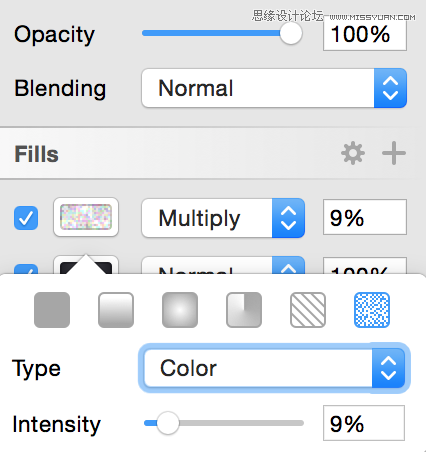426x452 pixels.
Task: Open the second fill's Normal blend dropdown
Action: point(223,265)
